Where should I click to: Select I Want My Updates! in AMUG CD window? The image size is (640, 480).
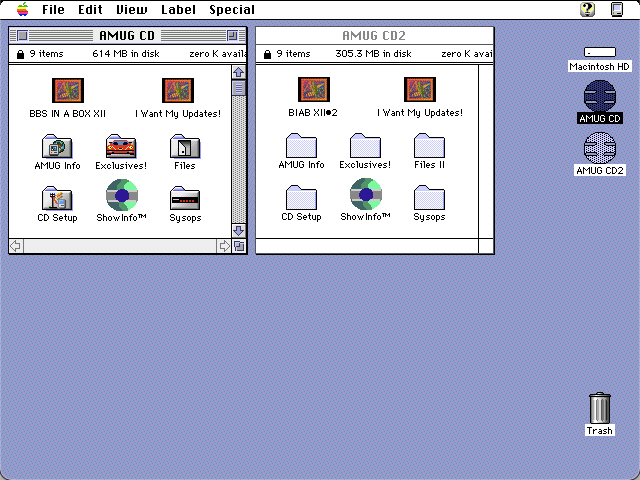pyautogui.click(x=178, y=90)
